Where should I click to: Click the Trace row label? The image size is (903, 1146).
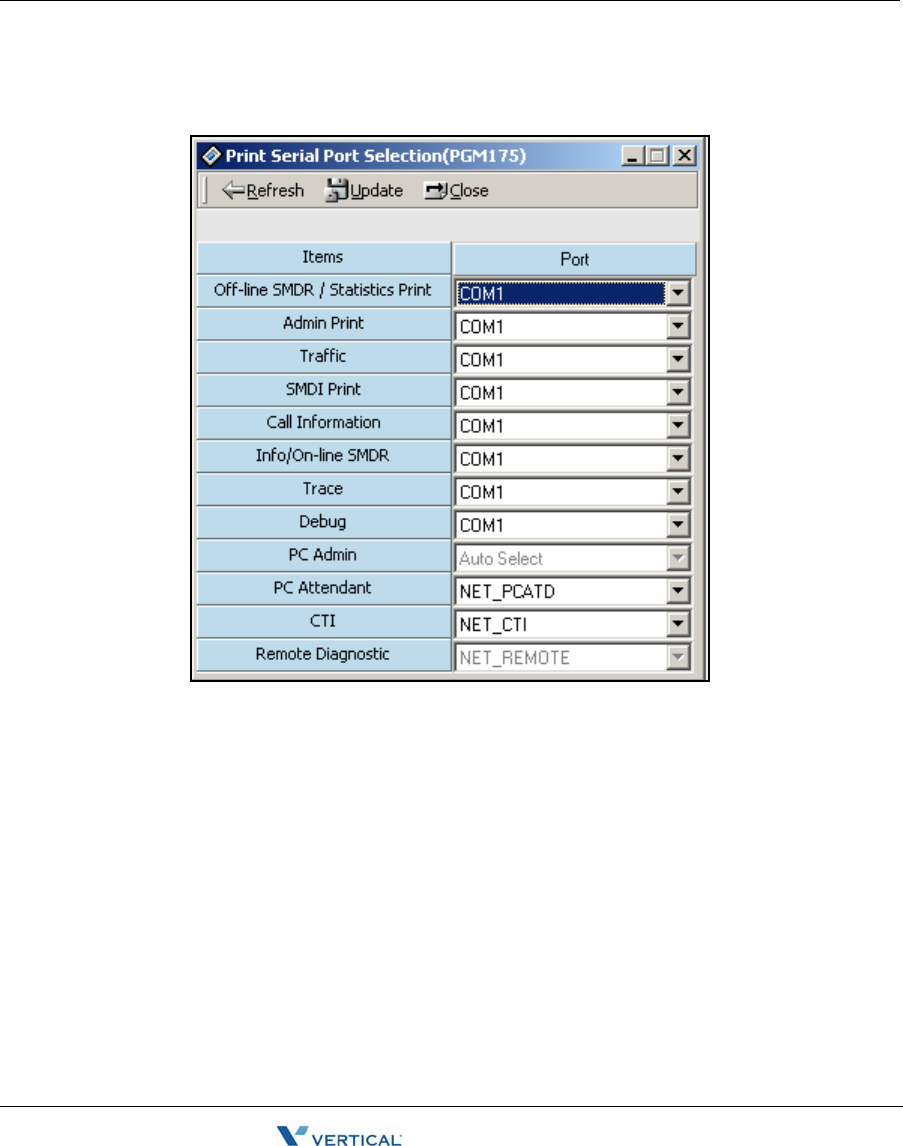click(324, 488)
